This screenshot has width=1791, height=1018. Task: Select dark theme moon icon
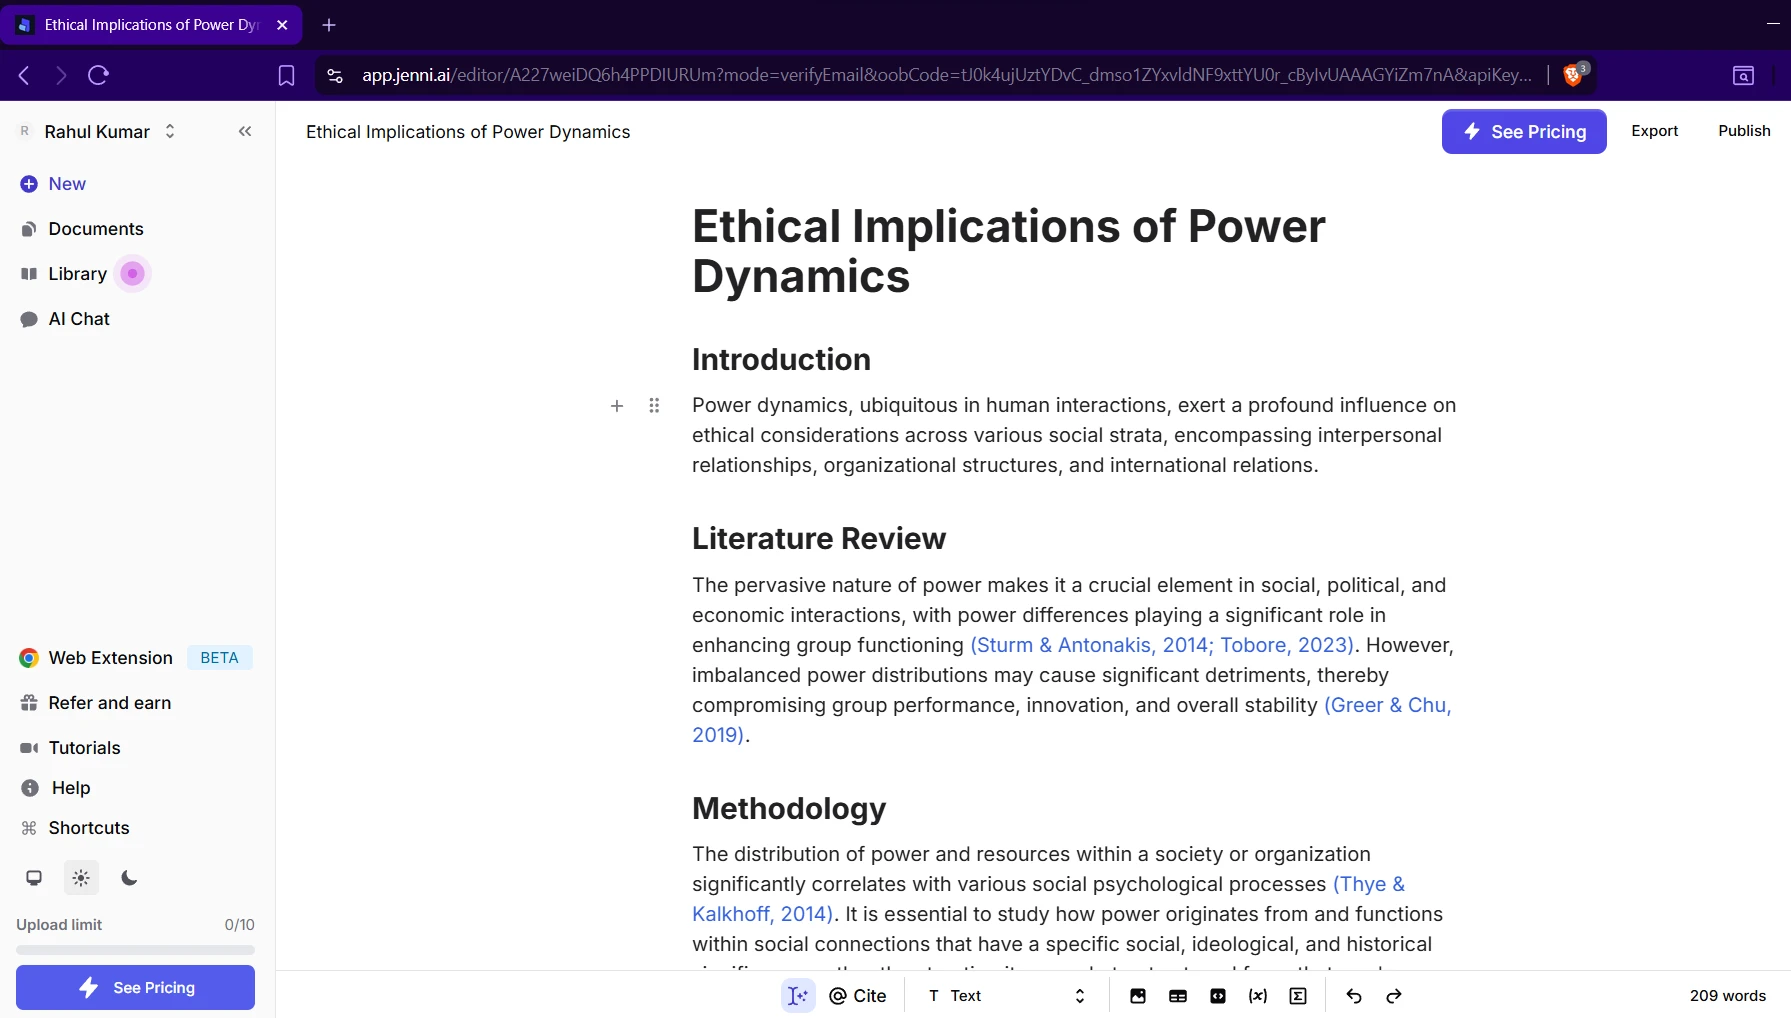tap(129, 878)
